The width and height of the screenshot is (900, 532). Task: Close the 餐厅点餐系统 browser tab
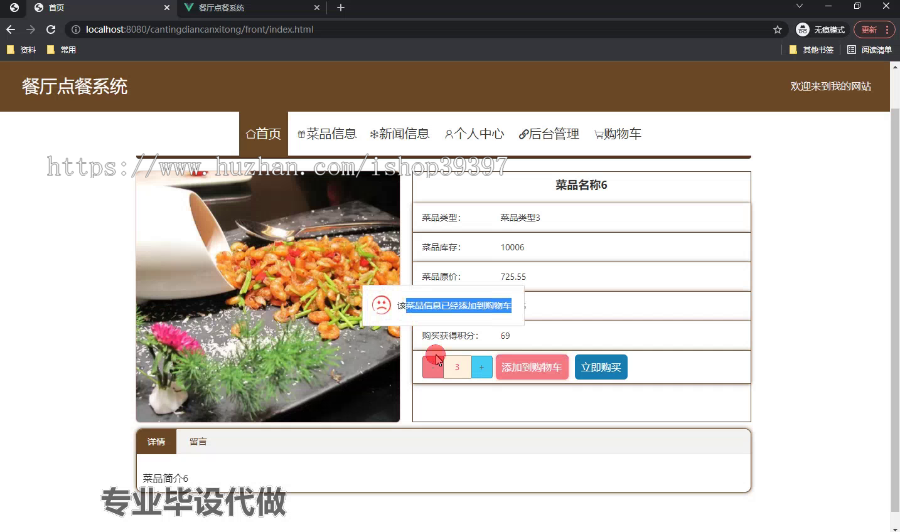coord(317,7)
